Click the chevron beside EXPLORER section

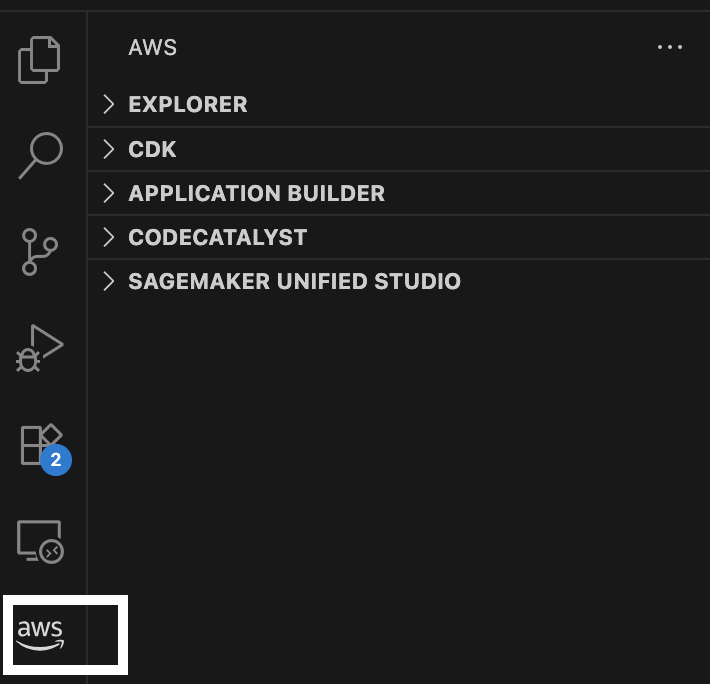click(x=110, y=104)
